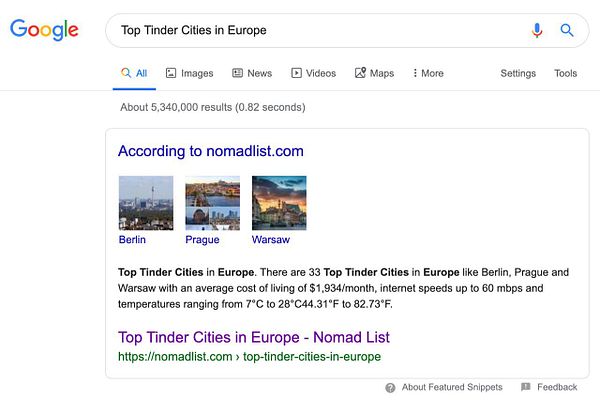Start voice search with the microphone icon
Viewport: 600px width, 402px height.
(537, 30)
